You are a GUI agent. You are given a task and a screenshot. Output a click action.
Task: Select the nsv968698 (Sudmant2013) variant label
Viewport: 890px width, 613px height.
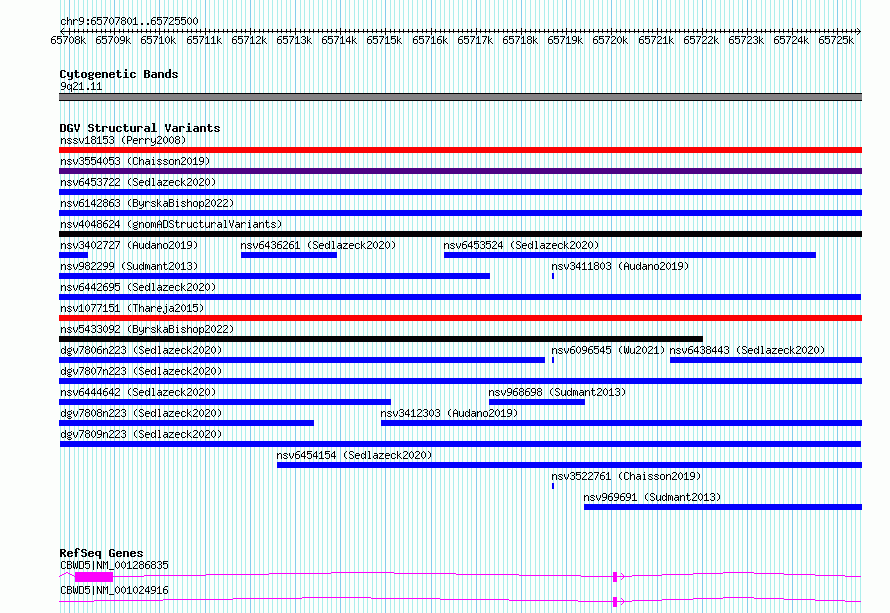tap(557, 392)
